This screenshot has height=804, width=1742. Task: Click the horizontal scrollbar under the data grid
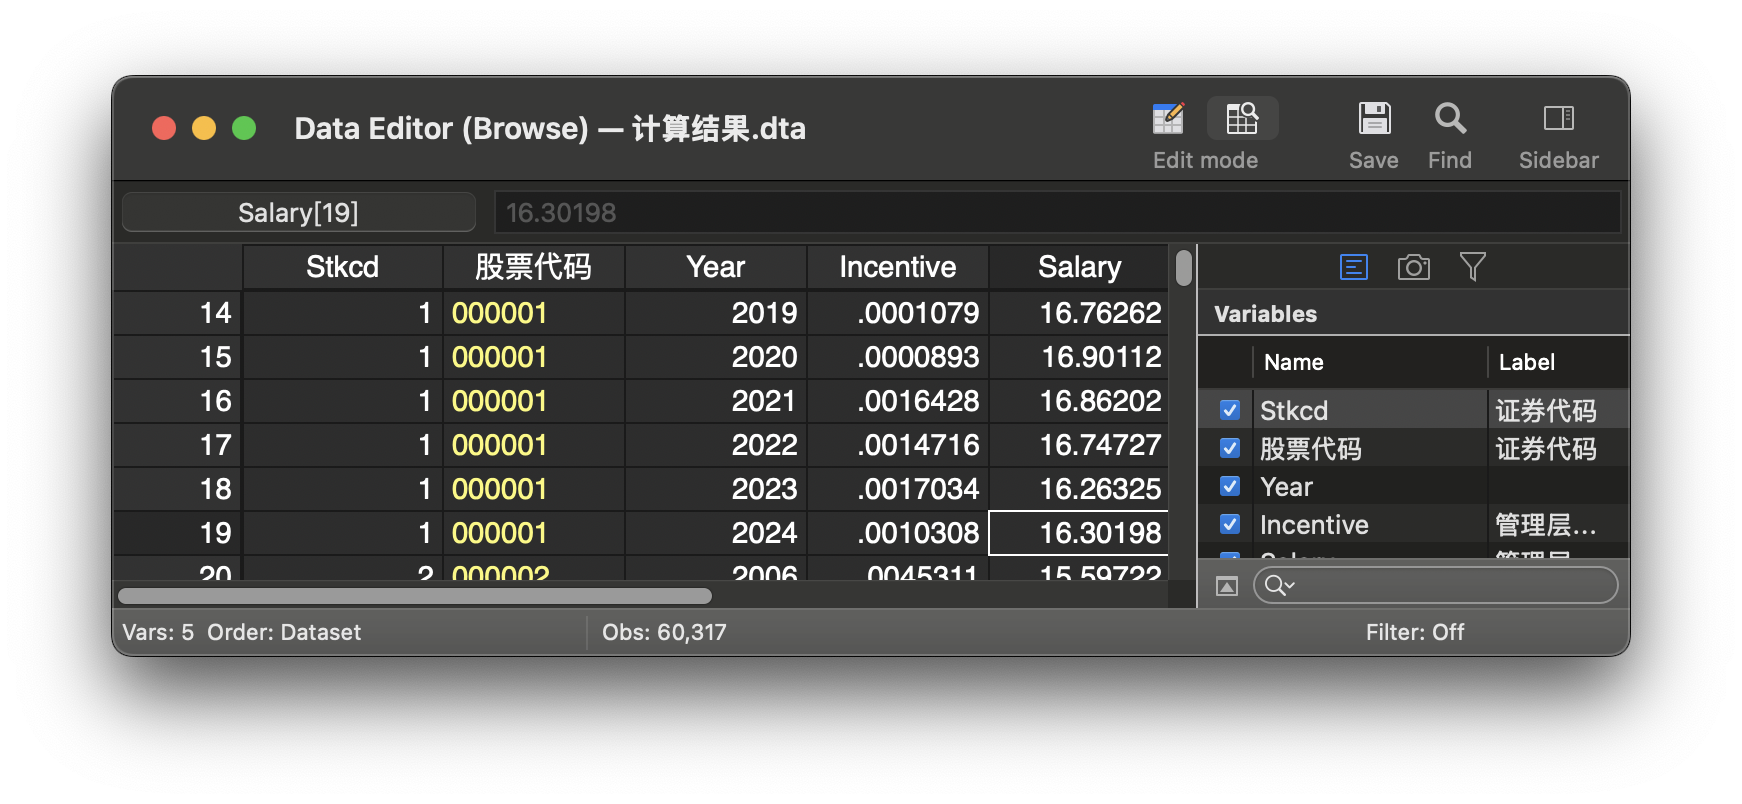(x=414, y=596)
